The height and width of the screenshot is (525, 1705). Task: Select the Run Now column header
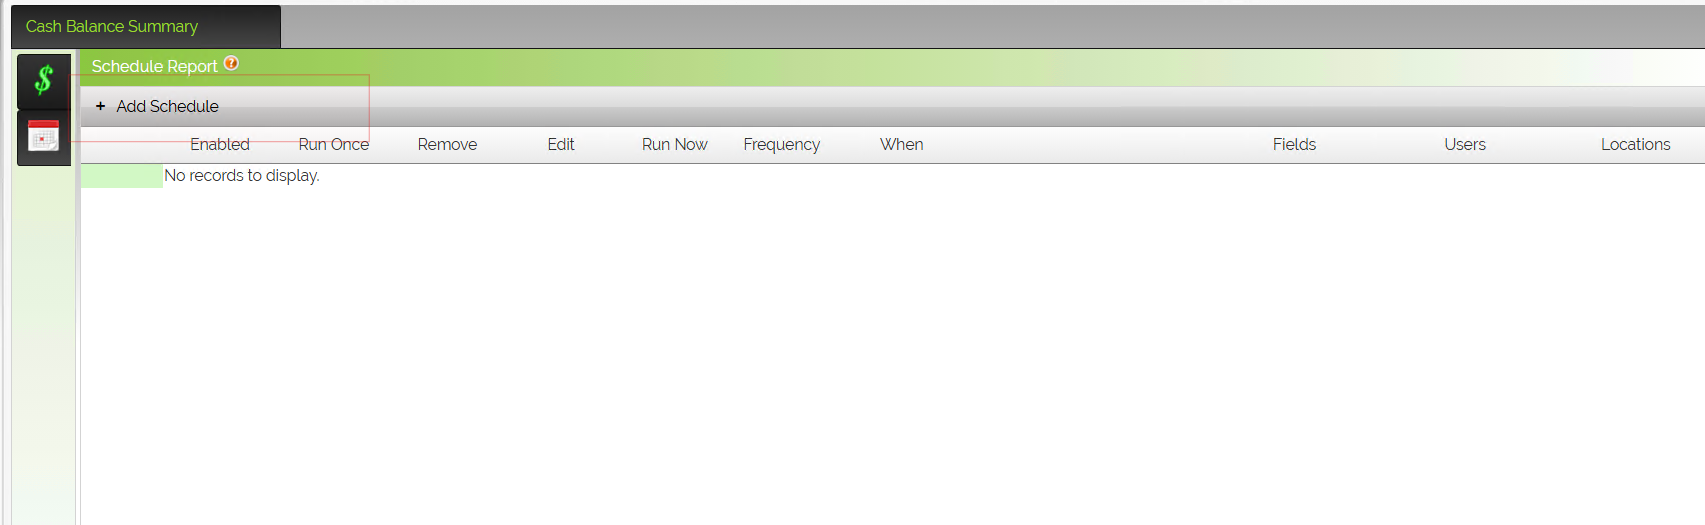point(675,145)
